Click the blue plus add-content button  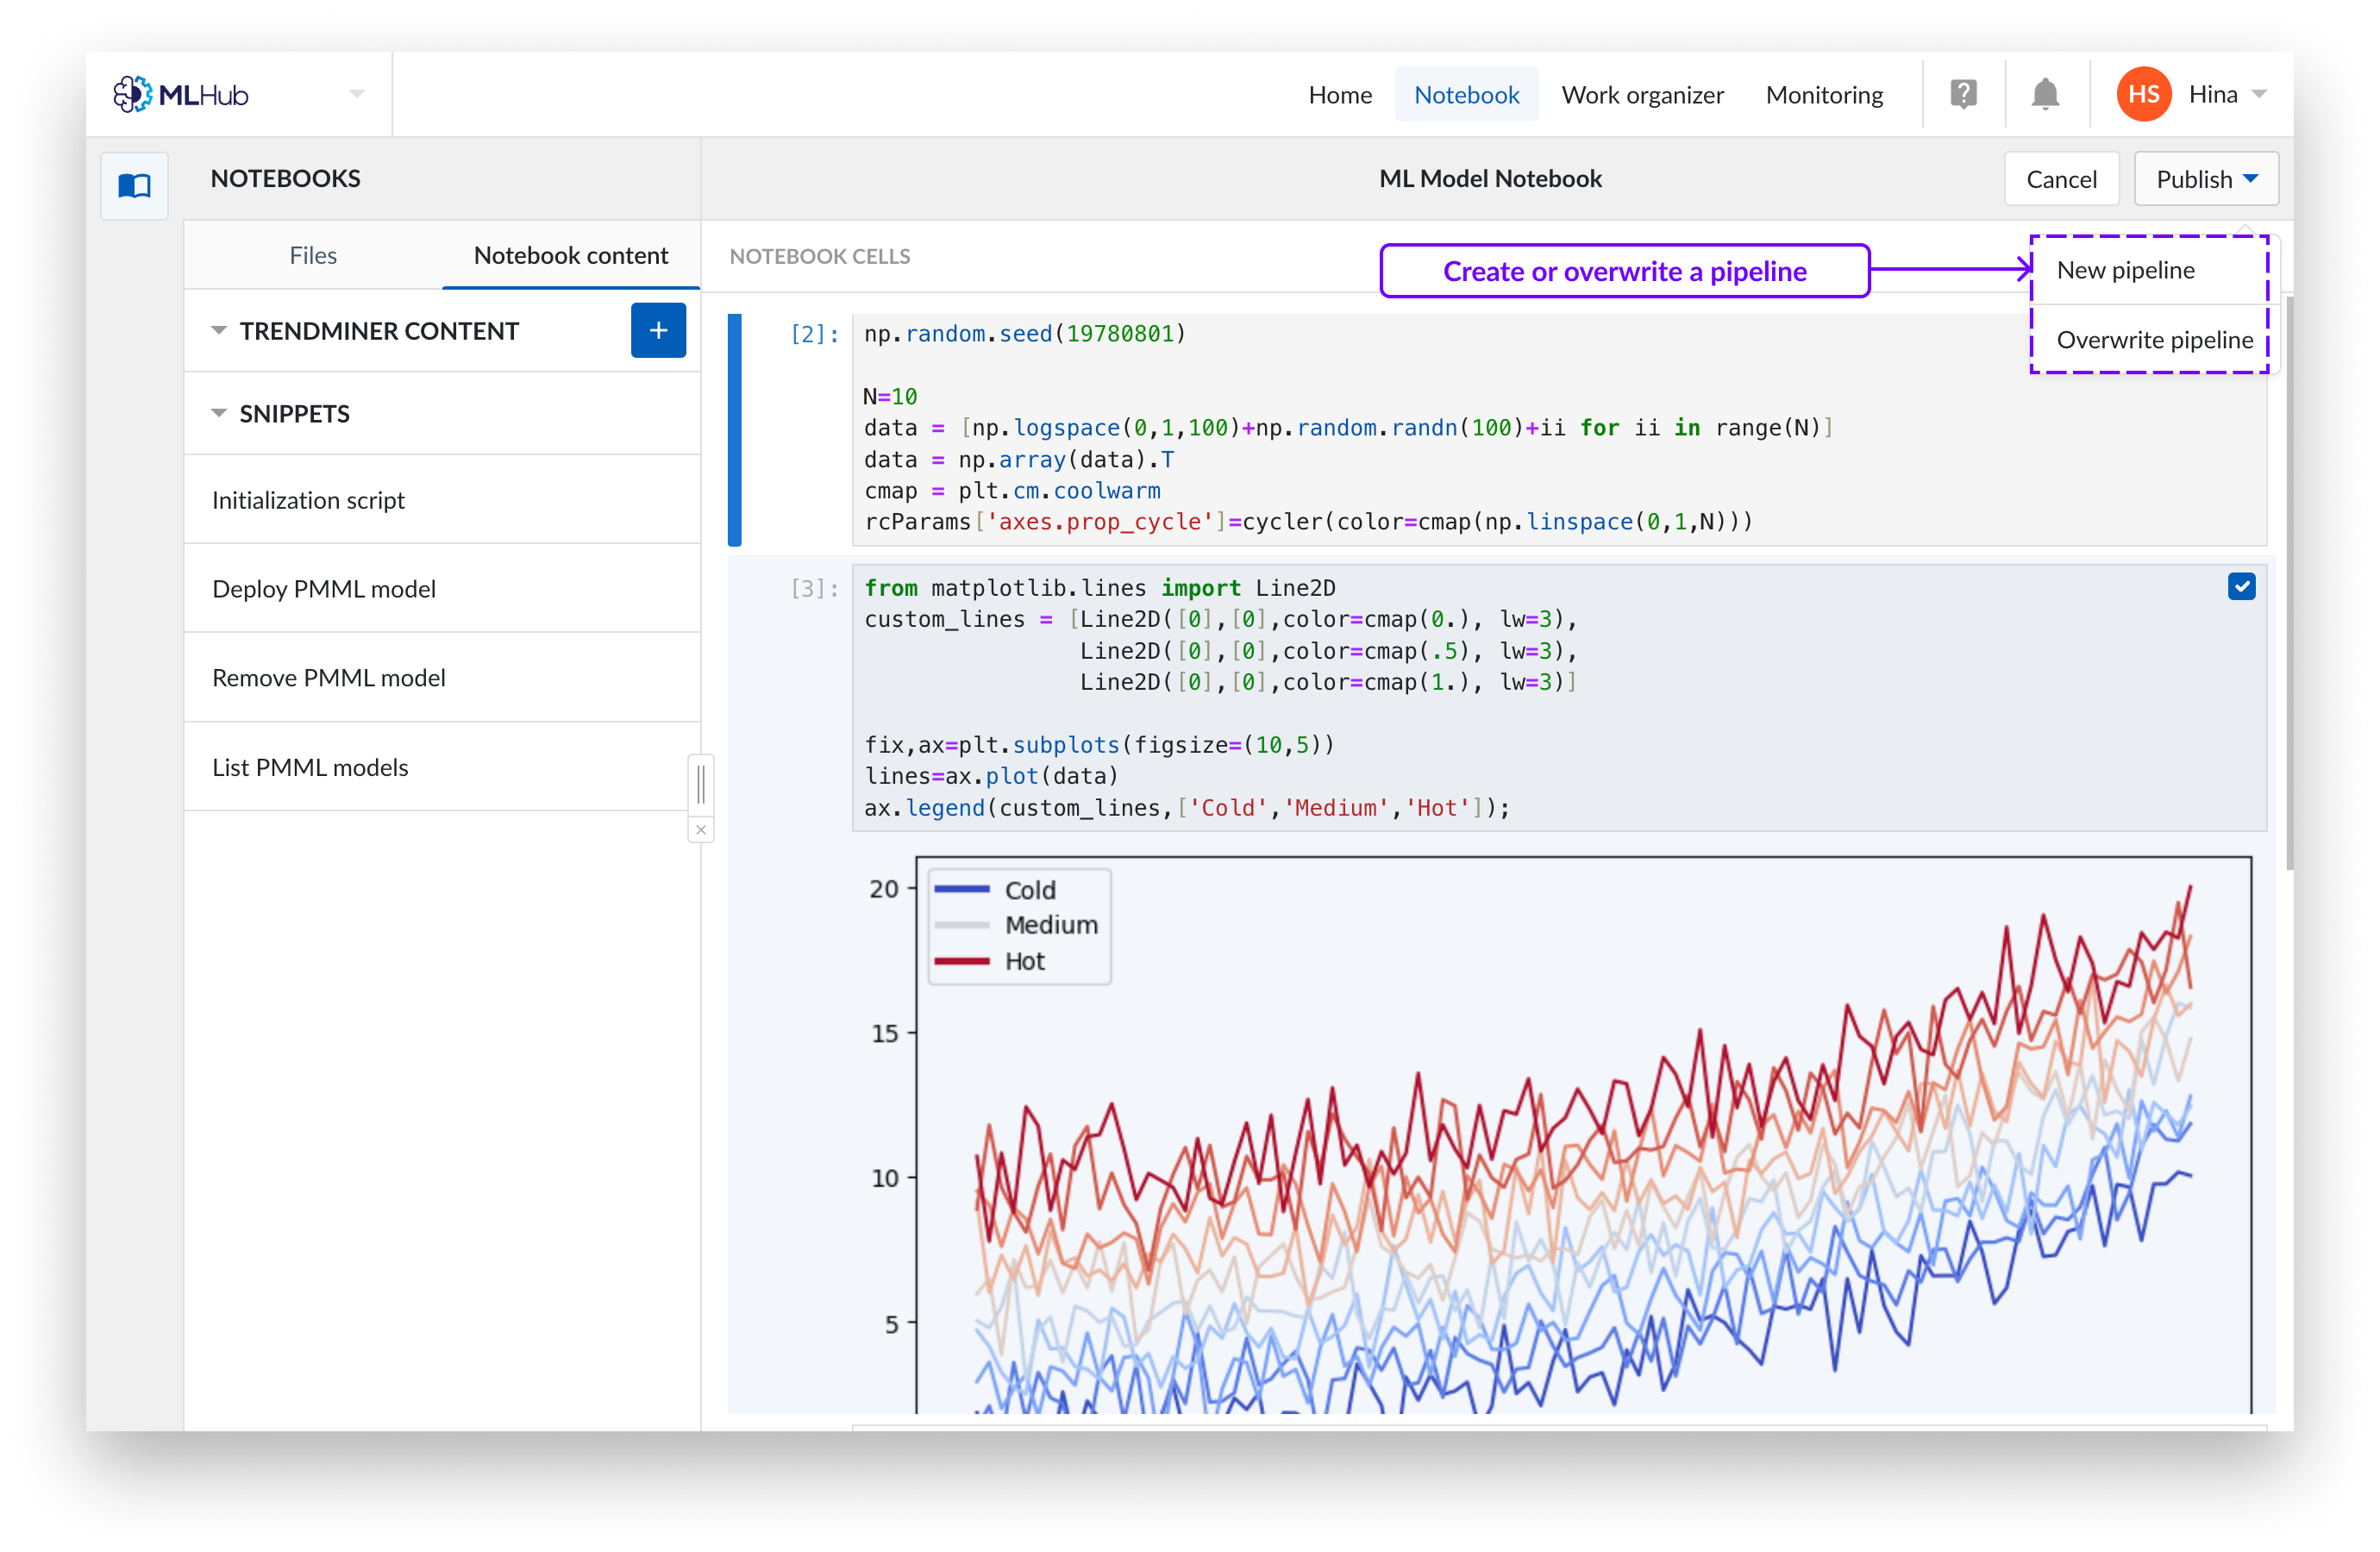click(658, 331)
